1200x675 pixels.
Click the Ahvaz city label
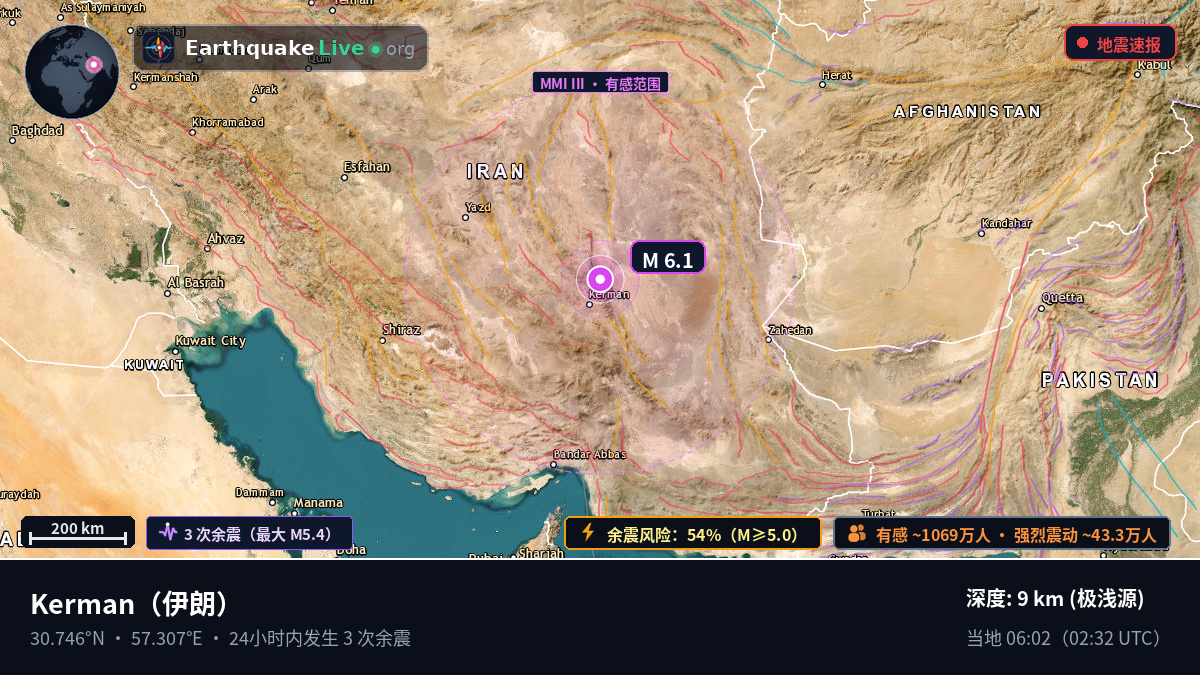(225, 239)
